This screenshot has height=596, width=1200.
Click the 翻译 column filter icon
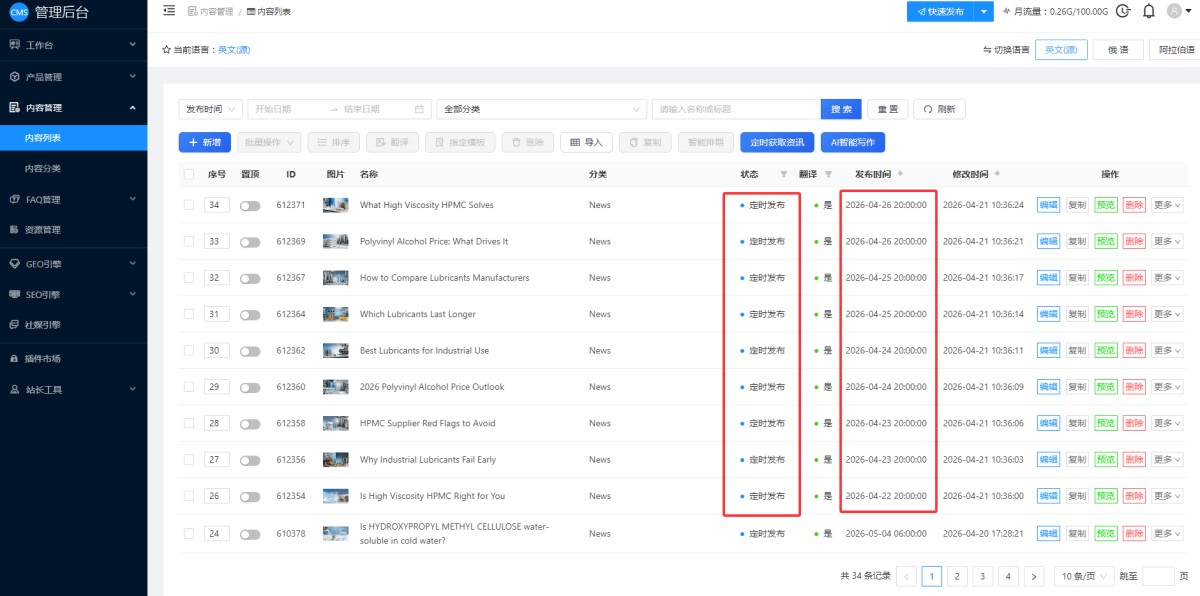tap(827, 174)
